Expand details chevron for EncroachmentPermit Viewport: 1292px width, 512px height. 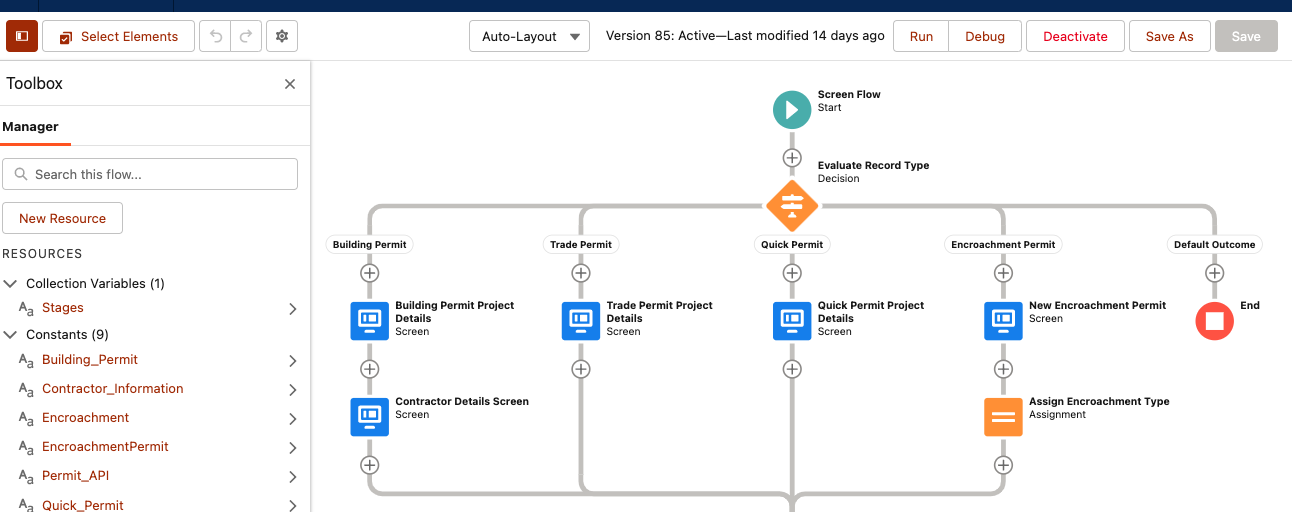pos(293,447)
